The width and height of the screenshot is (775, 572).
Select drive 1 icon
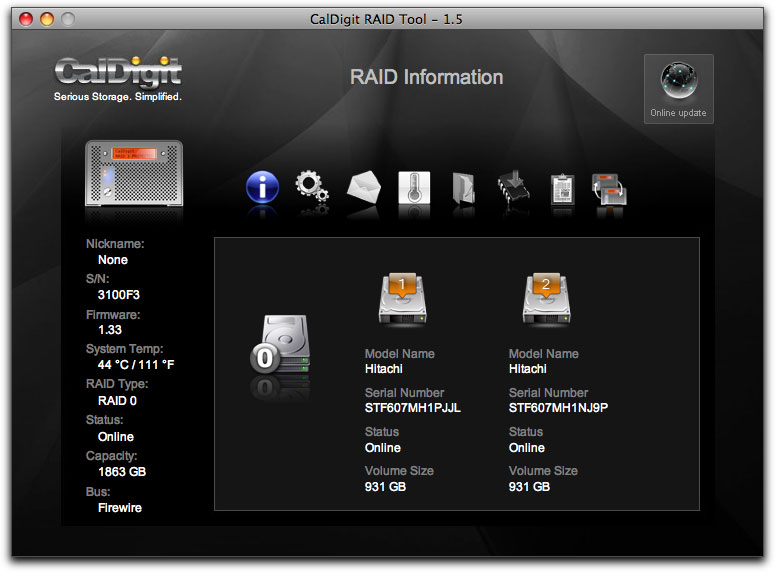403,299
